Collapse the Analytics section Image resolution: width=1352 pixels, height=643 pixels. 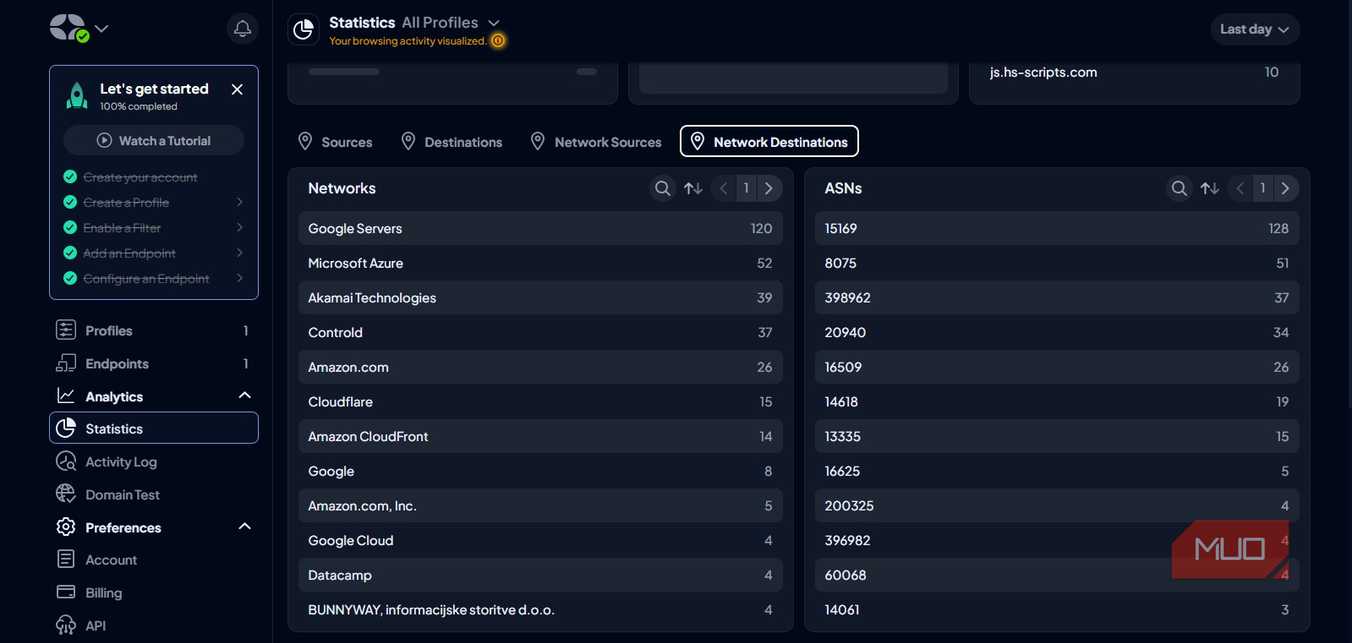click(245, 396)
